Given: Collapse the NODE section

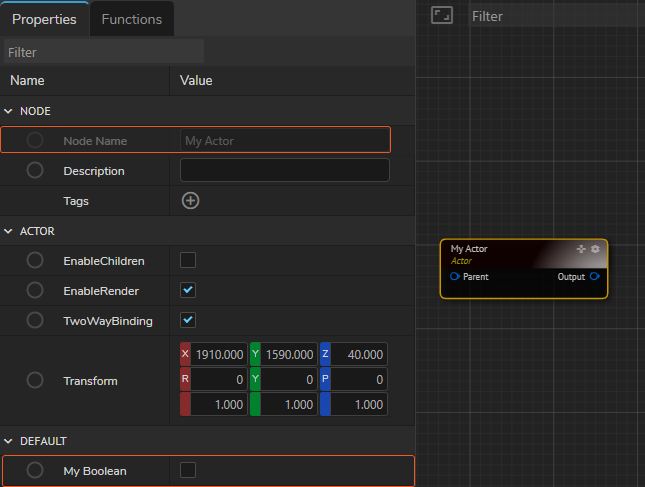Looking at the screenshot, I should point(9,111).
